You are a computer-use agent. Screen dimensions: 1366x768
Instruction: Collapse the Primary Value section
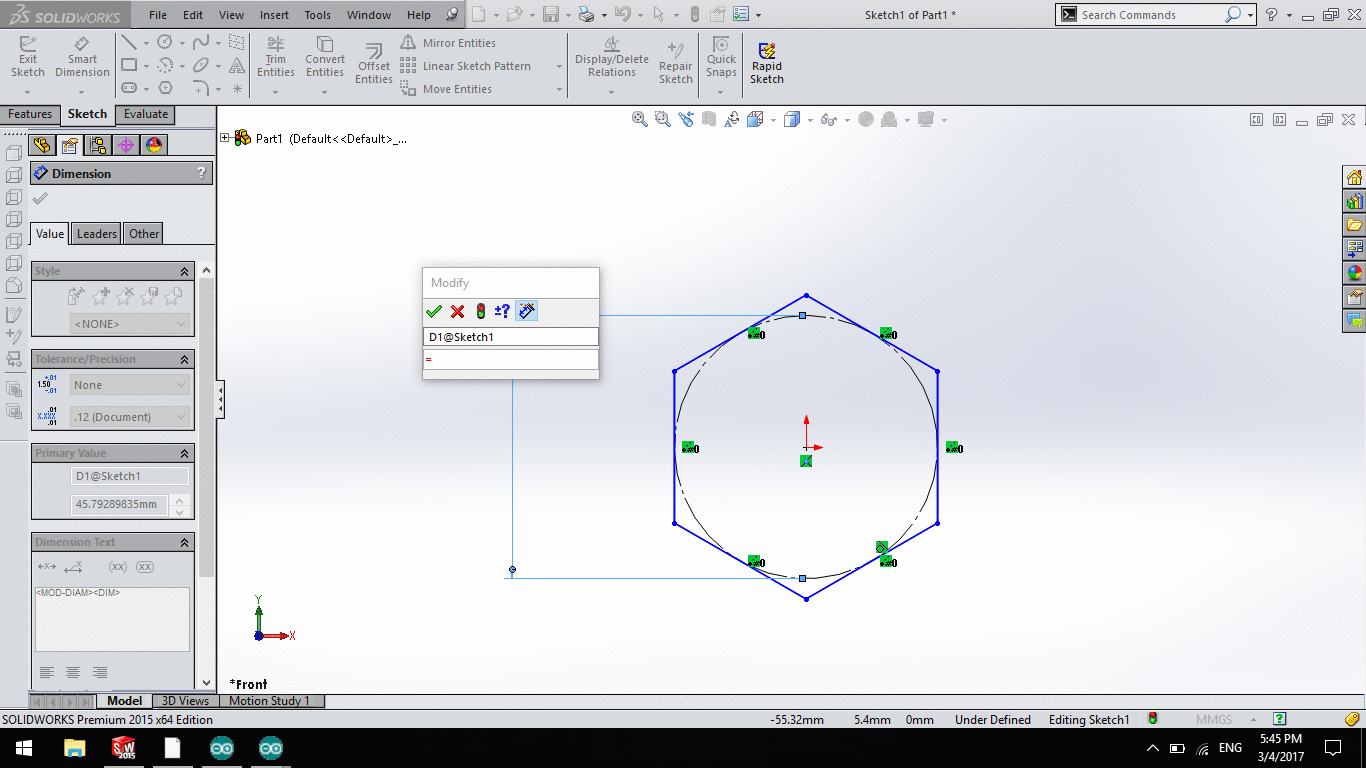[x=184, y=453]
